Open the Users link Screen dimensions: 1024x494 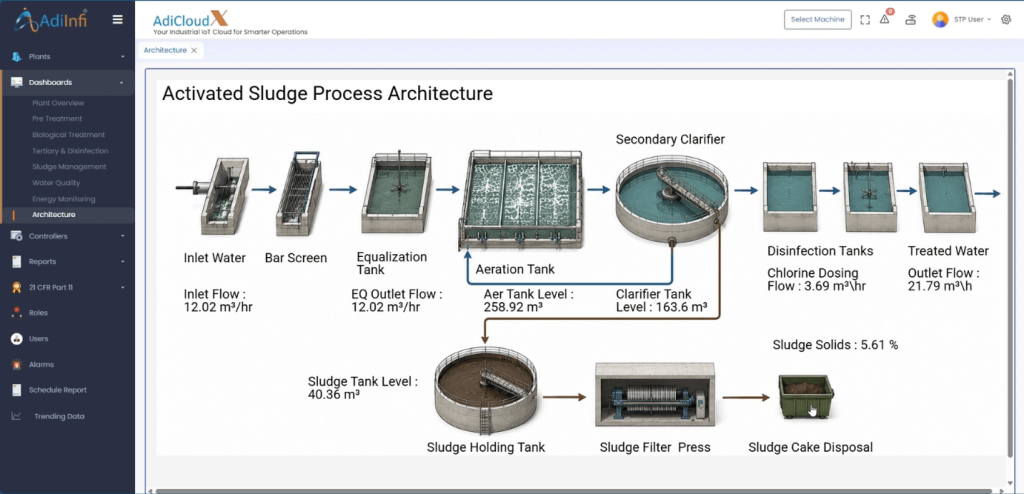(x=39, y=338)
